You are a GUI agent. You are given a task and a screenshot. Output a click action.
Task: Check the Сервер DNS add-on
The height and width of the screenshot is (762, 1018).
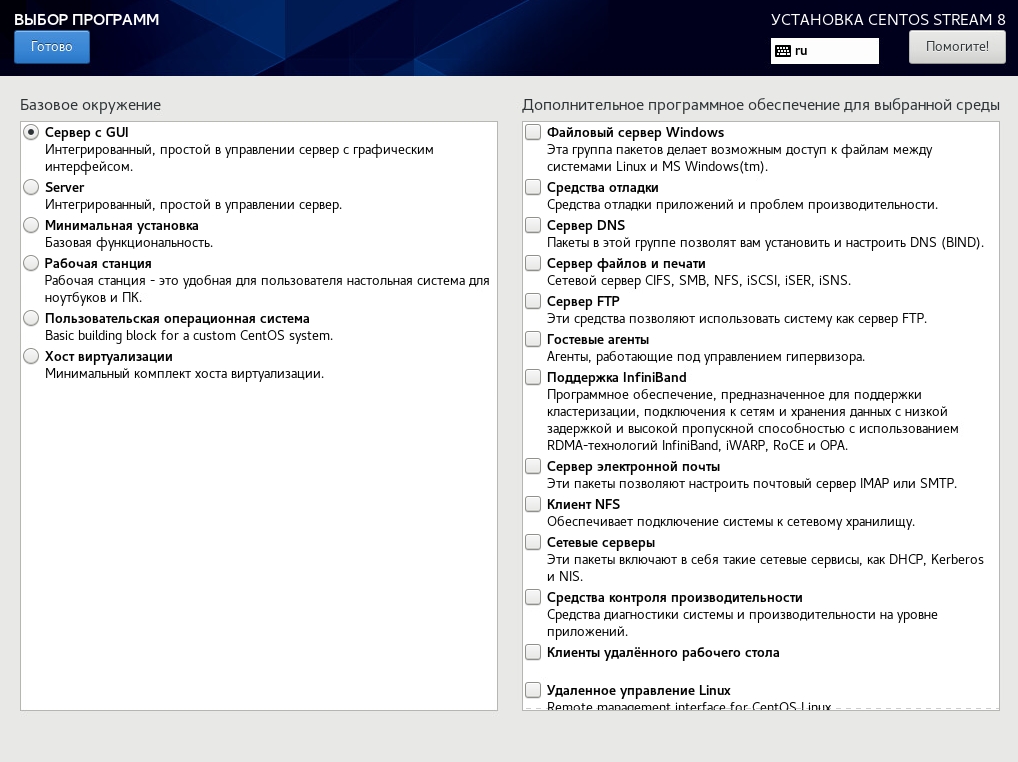click(533, 225)
